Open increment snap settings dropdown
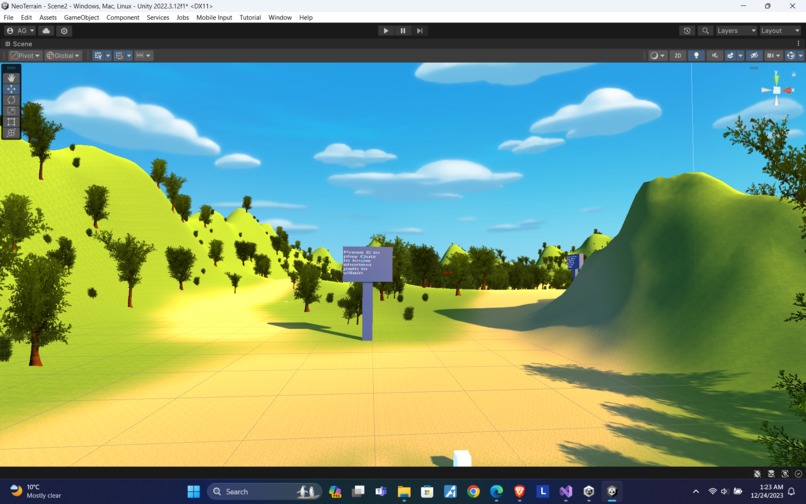Image resolution: width=806 pixels, height=504 pixels. 143,56
